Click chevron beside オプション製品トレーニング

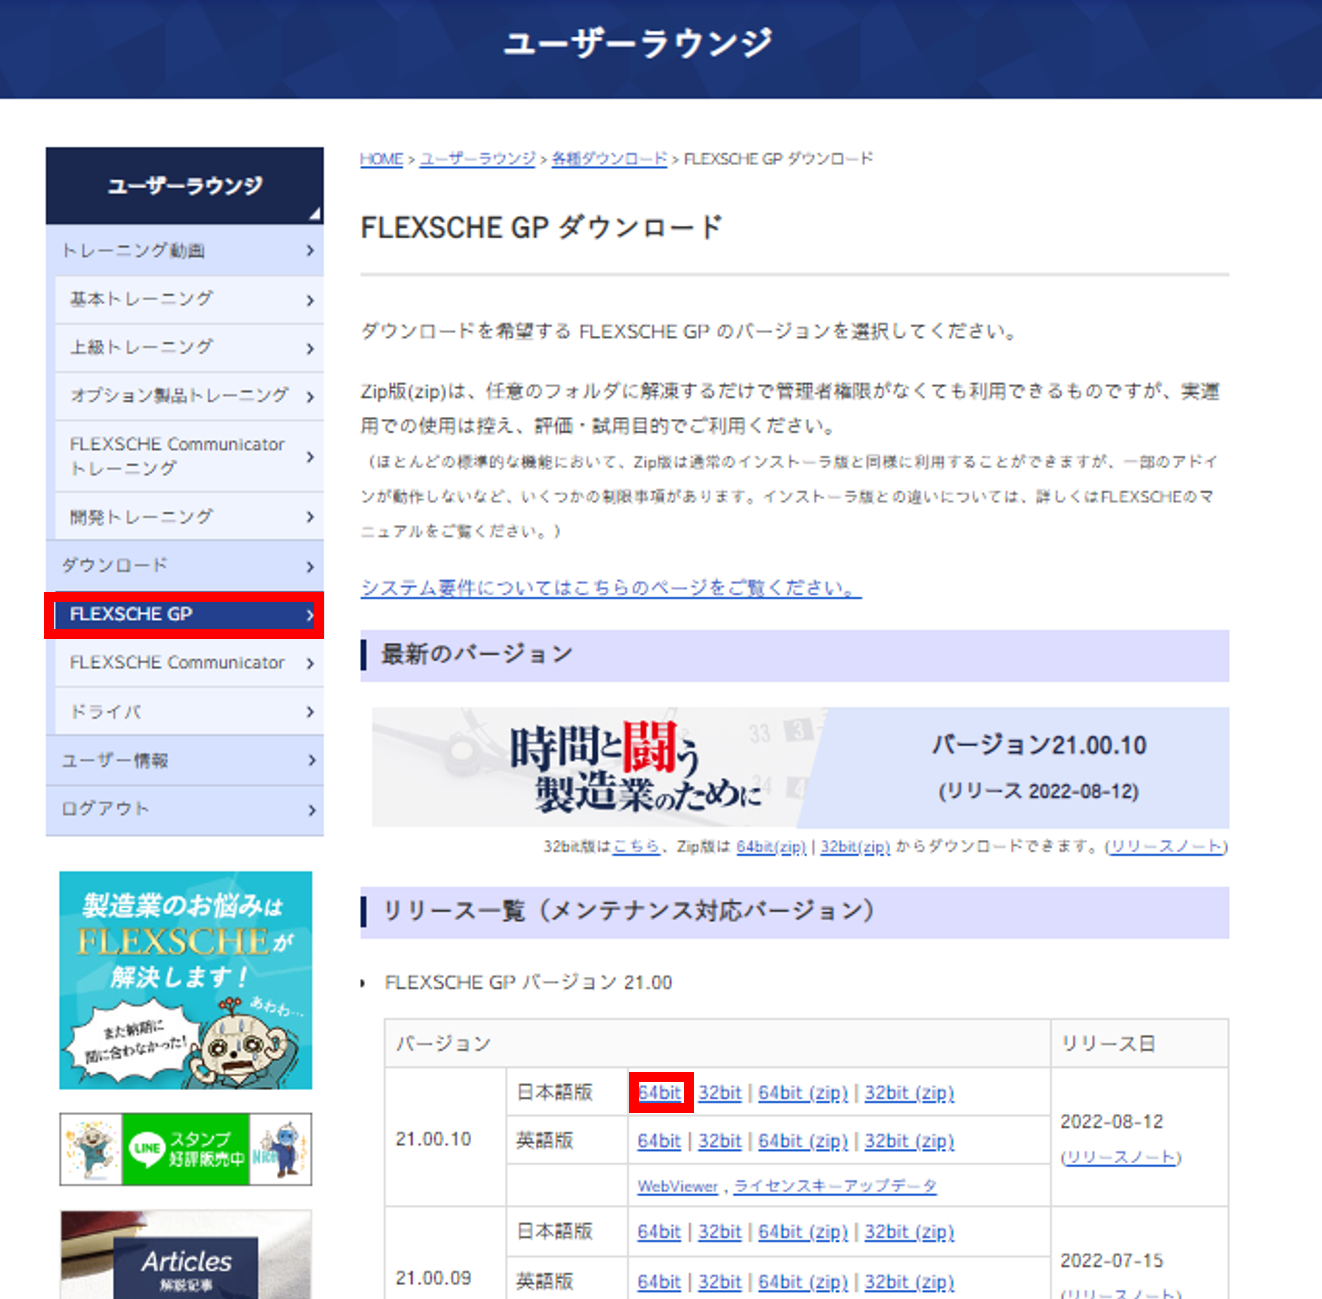point(310,397)
